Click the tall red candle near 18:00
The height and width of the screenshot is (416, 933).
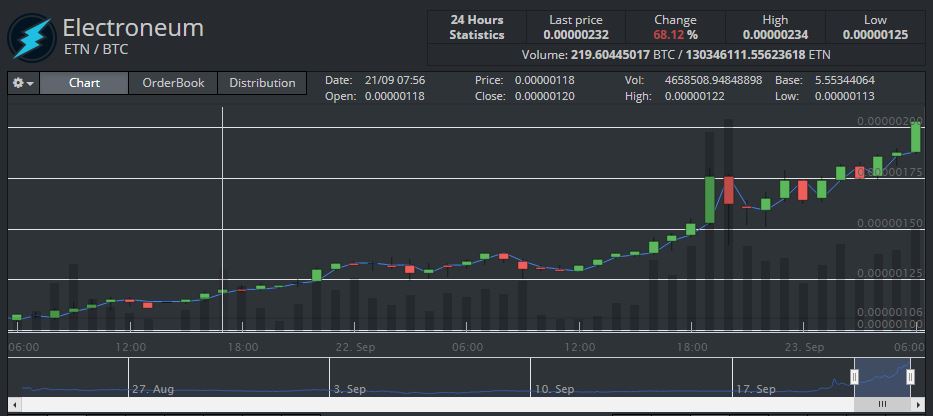pyautogui.click(x=728, y=190)
